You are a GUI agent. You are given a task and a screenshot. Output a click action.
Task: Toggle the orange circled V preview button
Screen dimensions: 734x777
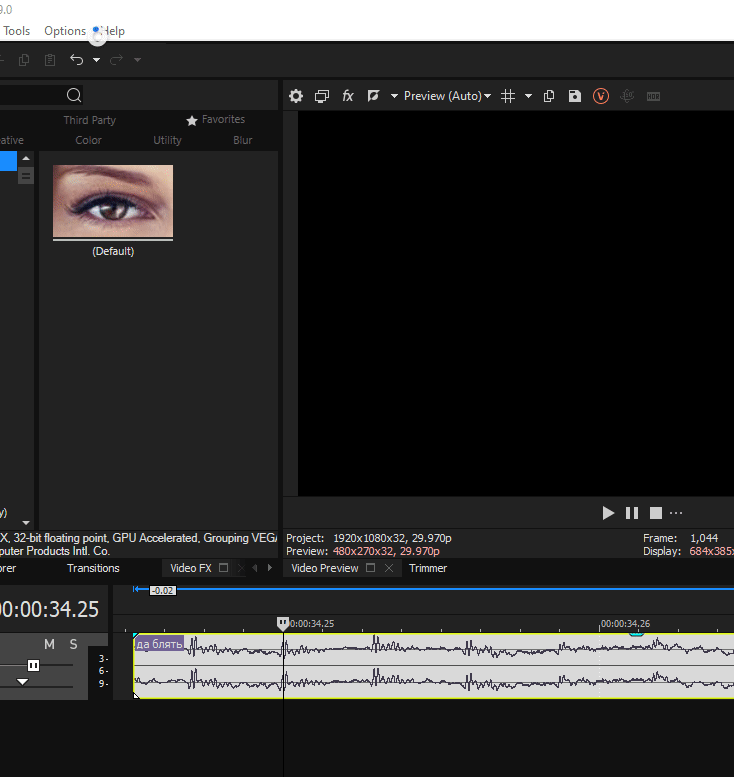click(601, 96)
